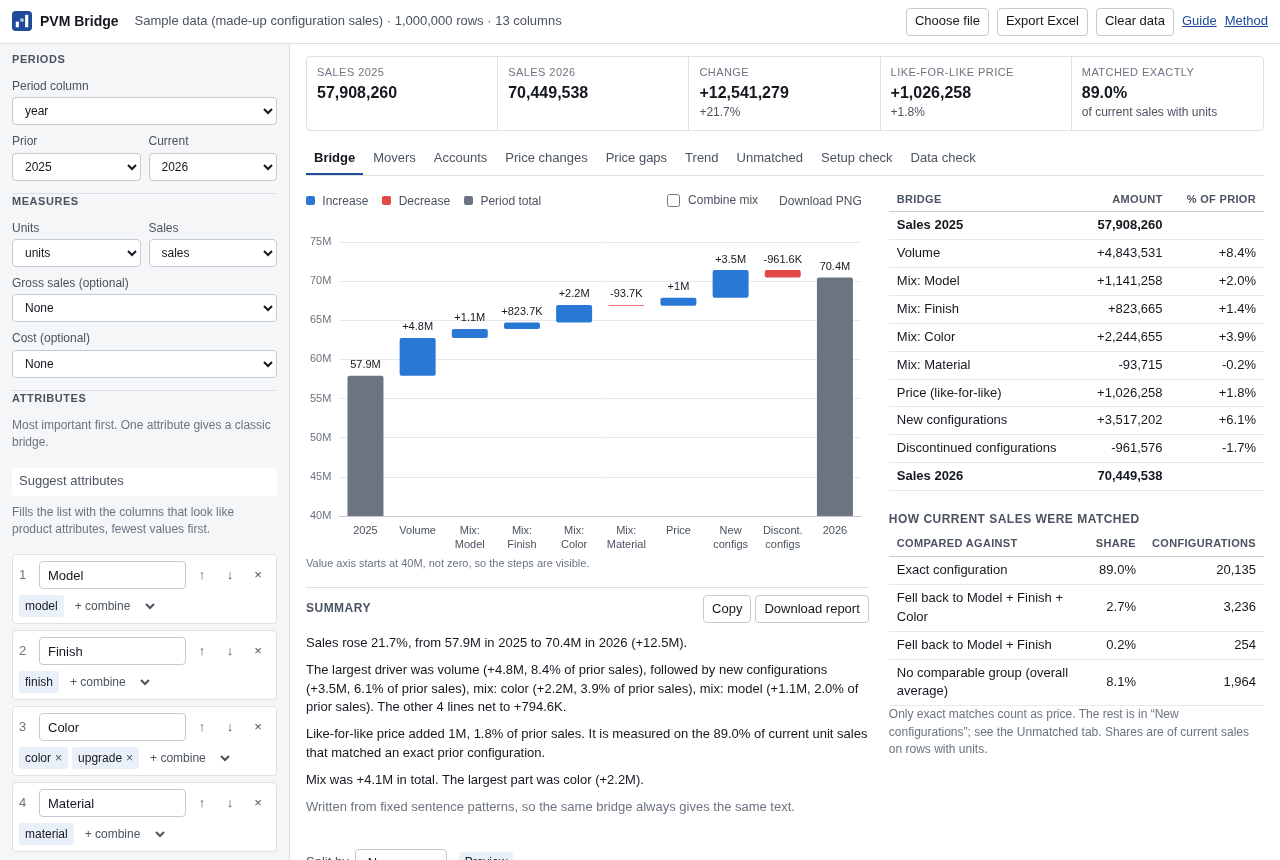This screenshot has width=1280, height=860.
Task: Open combine dropdown for Finish attribute
Action: 109,682
